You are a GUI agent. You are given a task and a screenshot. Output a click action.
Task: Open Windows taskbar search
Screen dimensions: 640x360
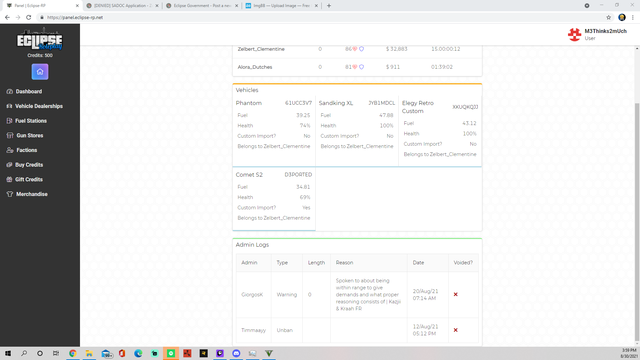click(24, 353)
